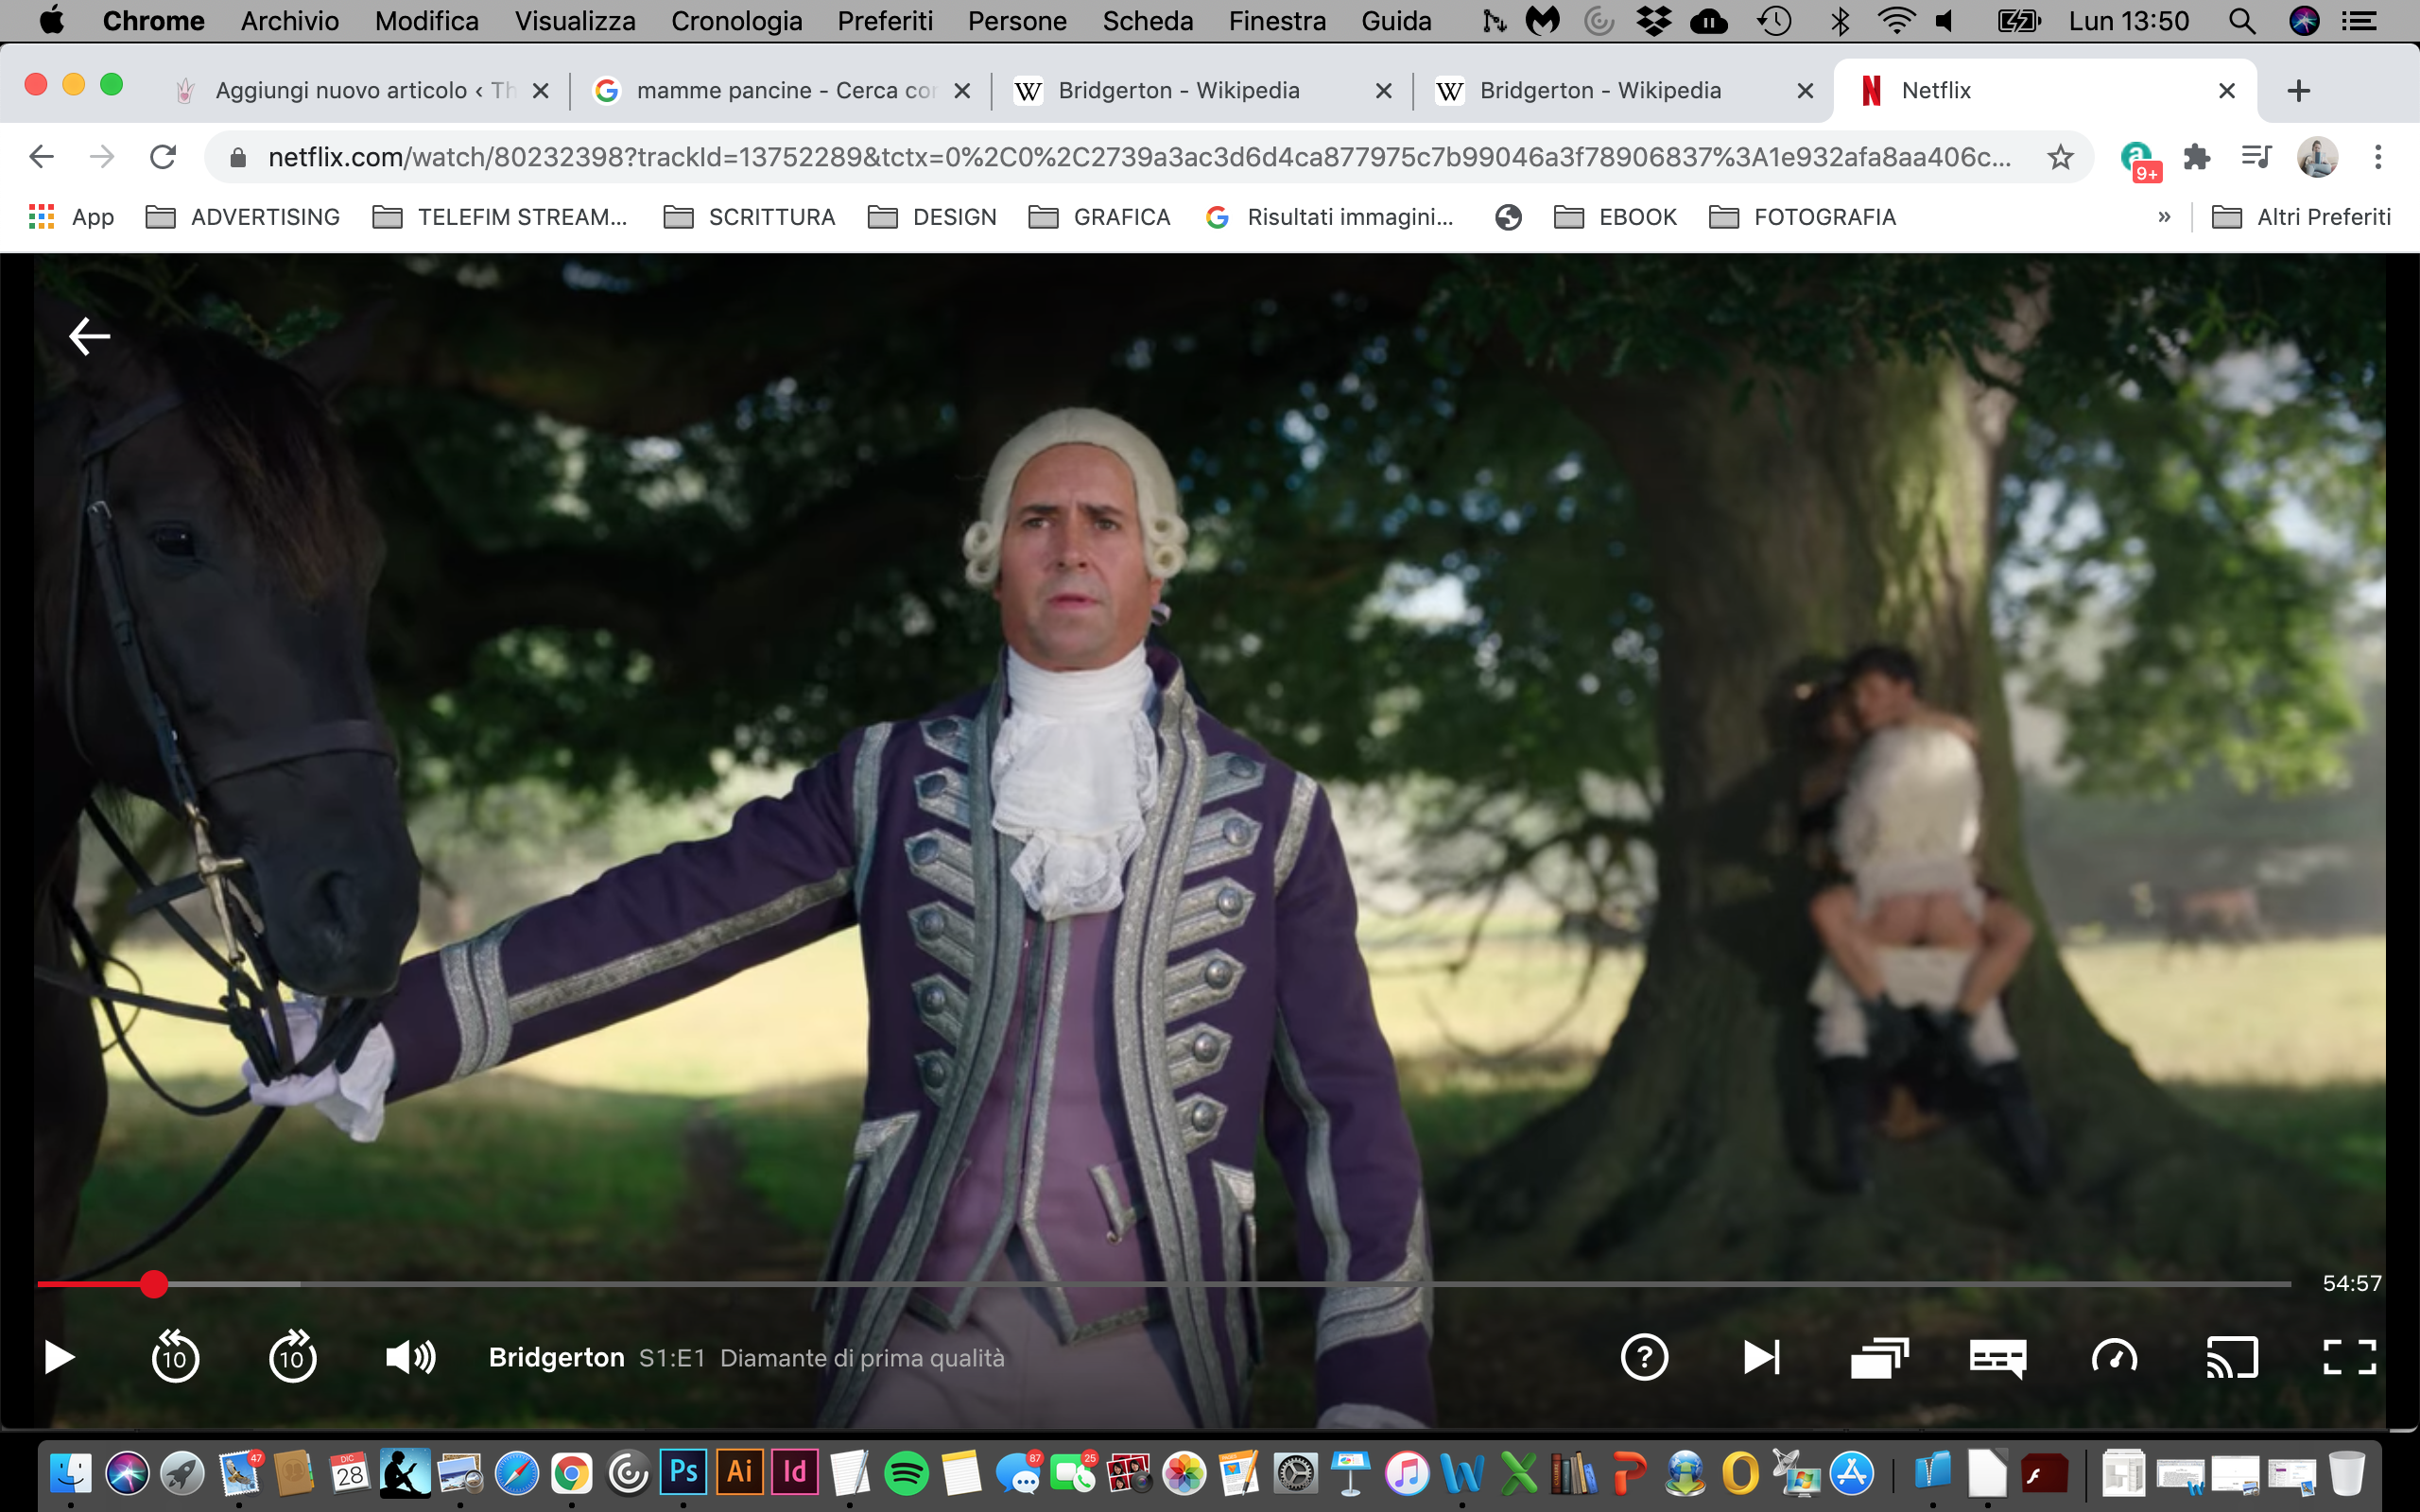Skip forward 10 seconds in the video
The height and width of the screenshot is (1512, 2420).
click(x=293, y=1357)
